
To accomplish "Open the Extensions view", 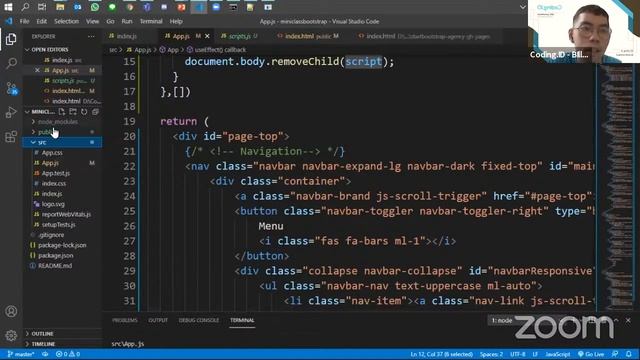I will (x=11, y=136).
